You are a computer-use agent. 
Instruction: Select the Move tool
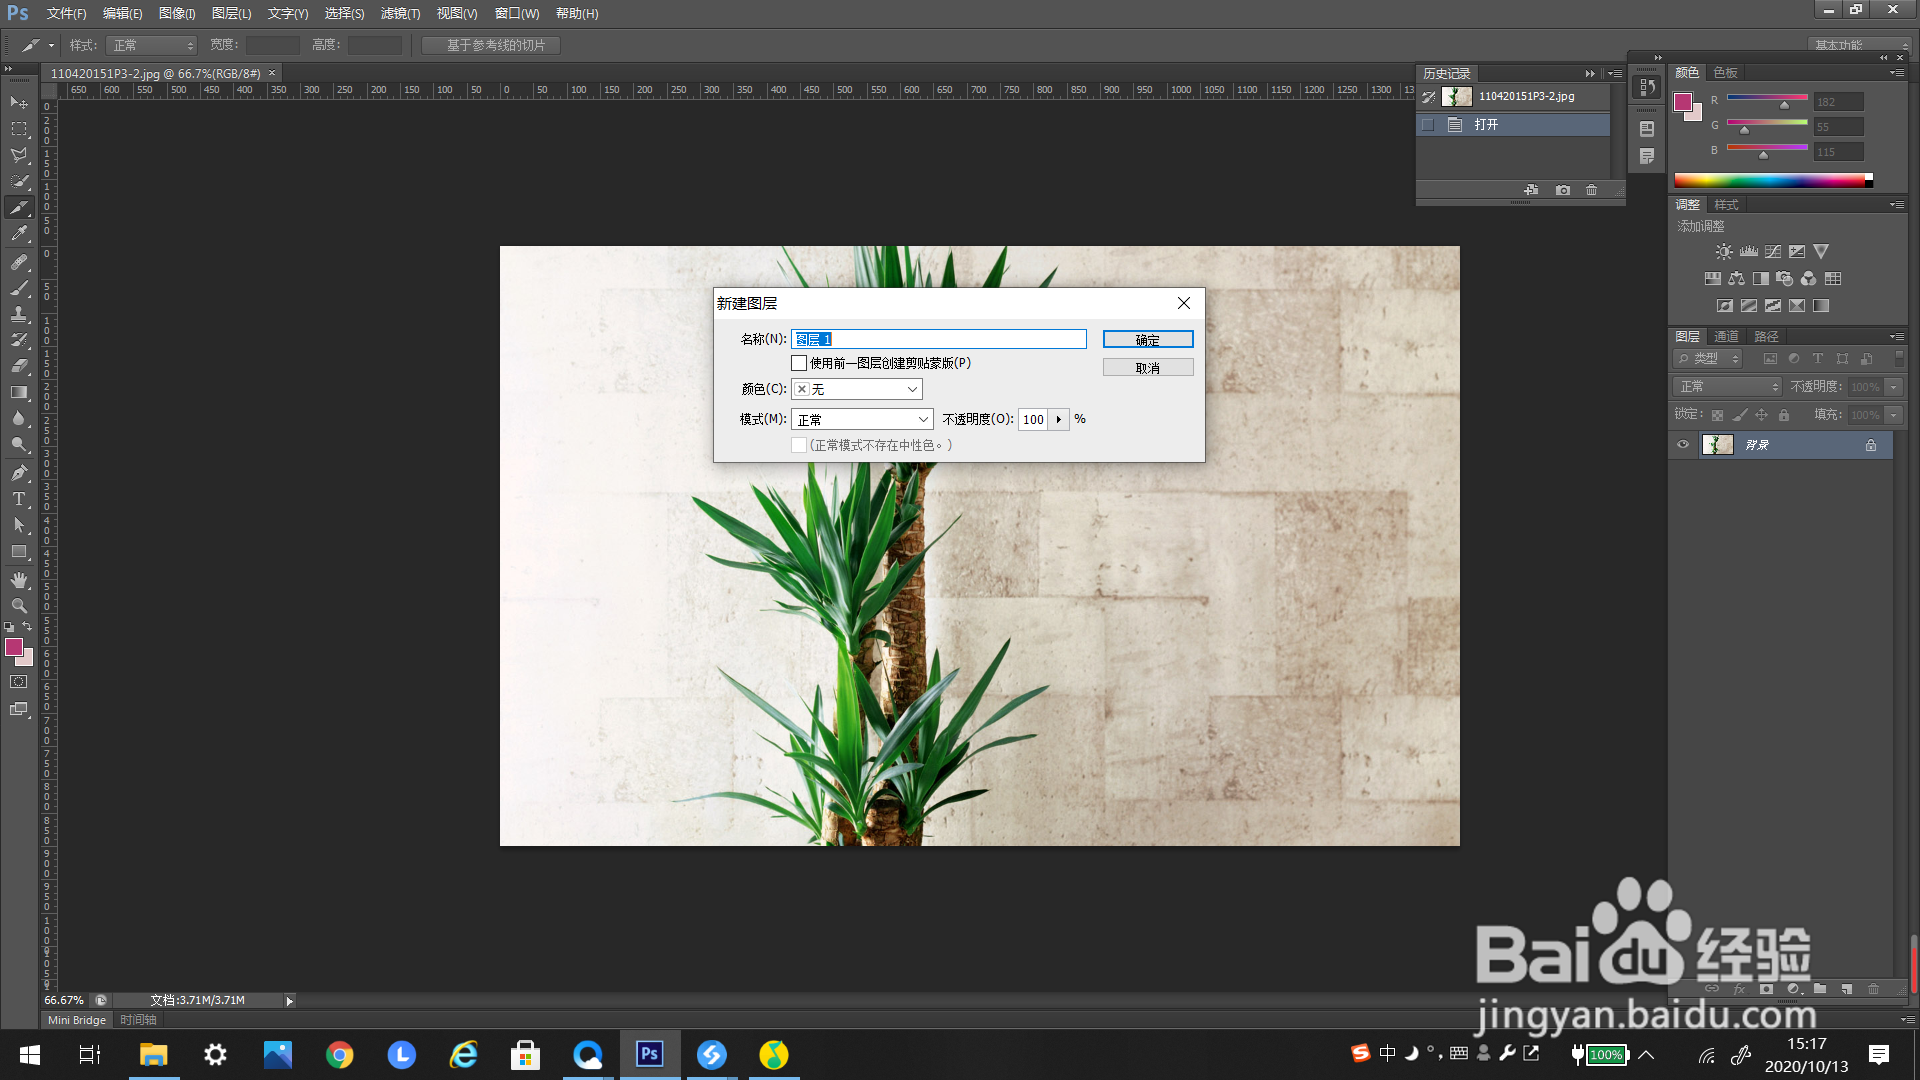(19, 103)
